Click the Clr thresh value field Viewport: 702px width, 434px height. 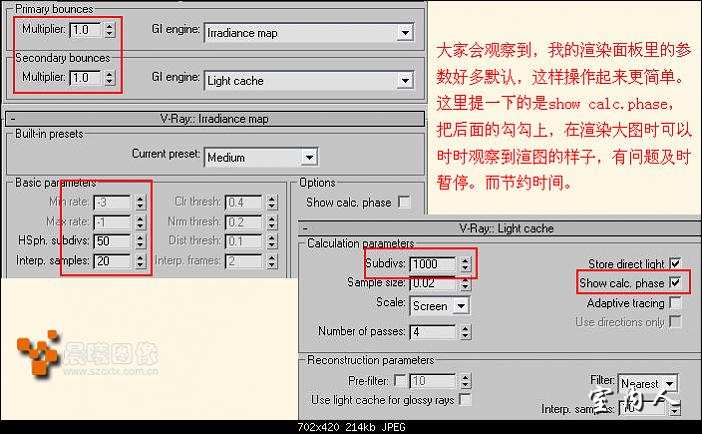[244, 202]
